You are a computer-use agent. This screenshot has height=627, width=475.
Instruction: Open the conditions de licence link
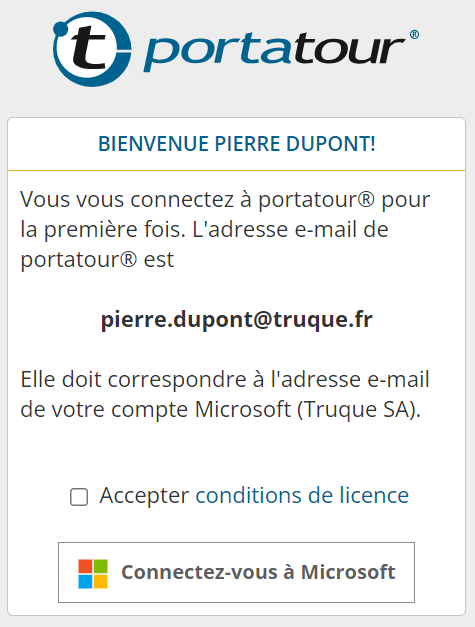[302, 495]
